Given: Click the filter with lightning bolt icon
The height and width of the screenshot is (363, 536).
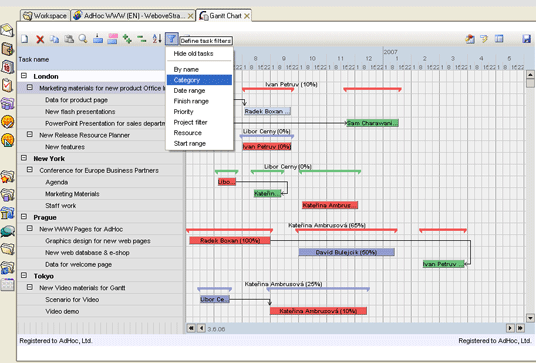Looking at the screenshot, I should (x=484, y=39).
